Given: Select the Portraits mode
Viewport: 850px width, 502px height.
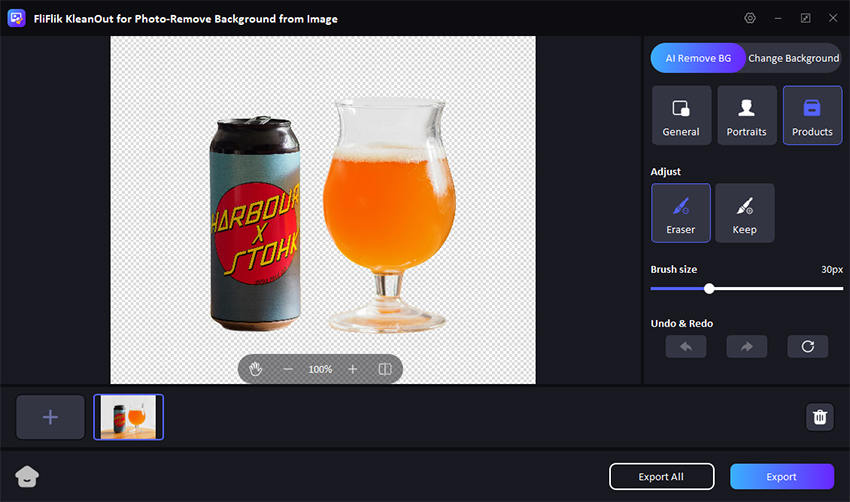Looking at the screenshot, I should click(746, 115).
